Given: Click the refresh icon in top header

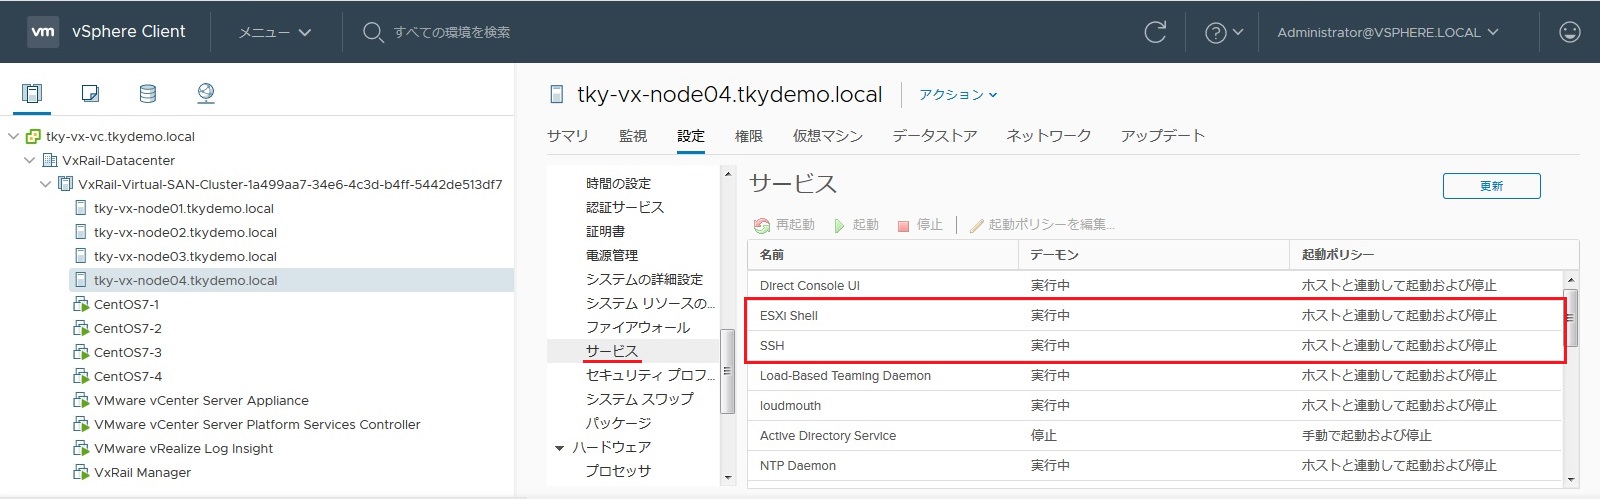Looking at the screenshot, I should [1155, 32].
